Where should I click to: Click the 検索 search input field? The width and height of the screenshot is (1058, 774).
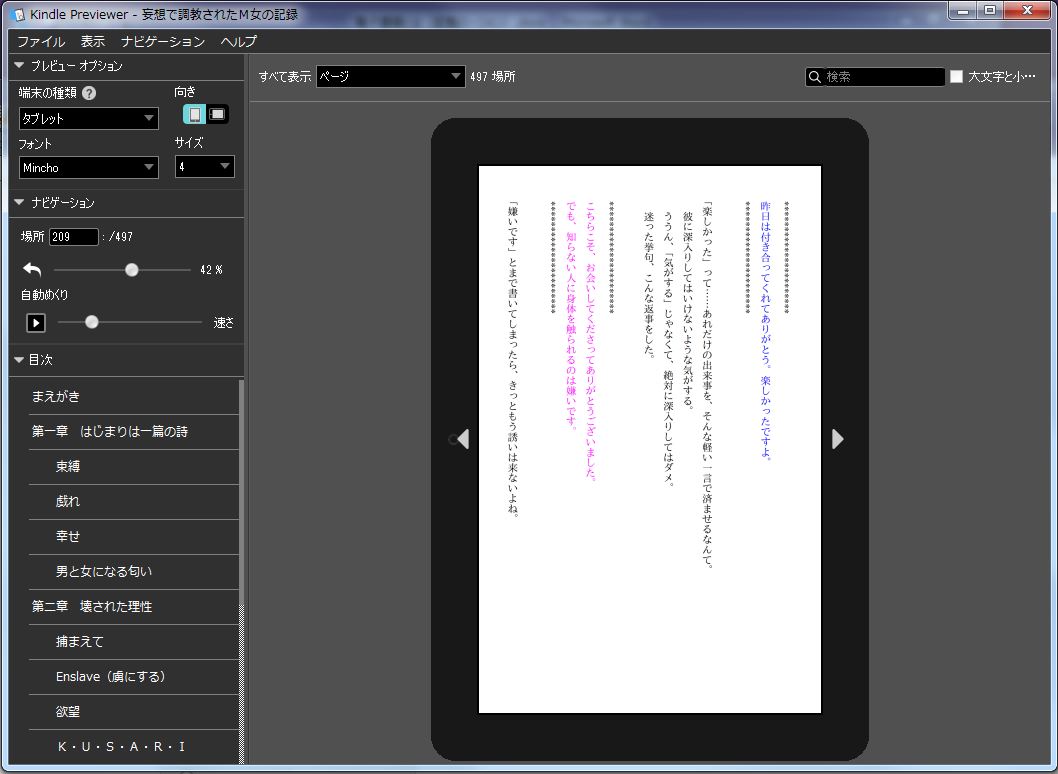pos(884,77)
